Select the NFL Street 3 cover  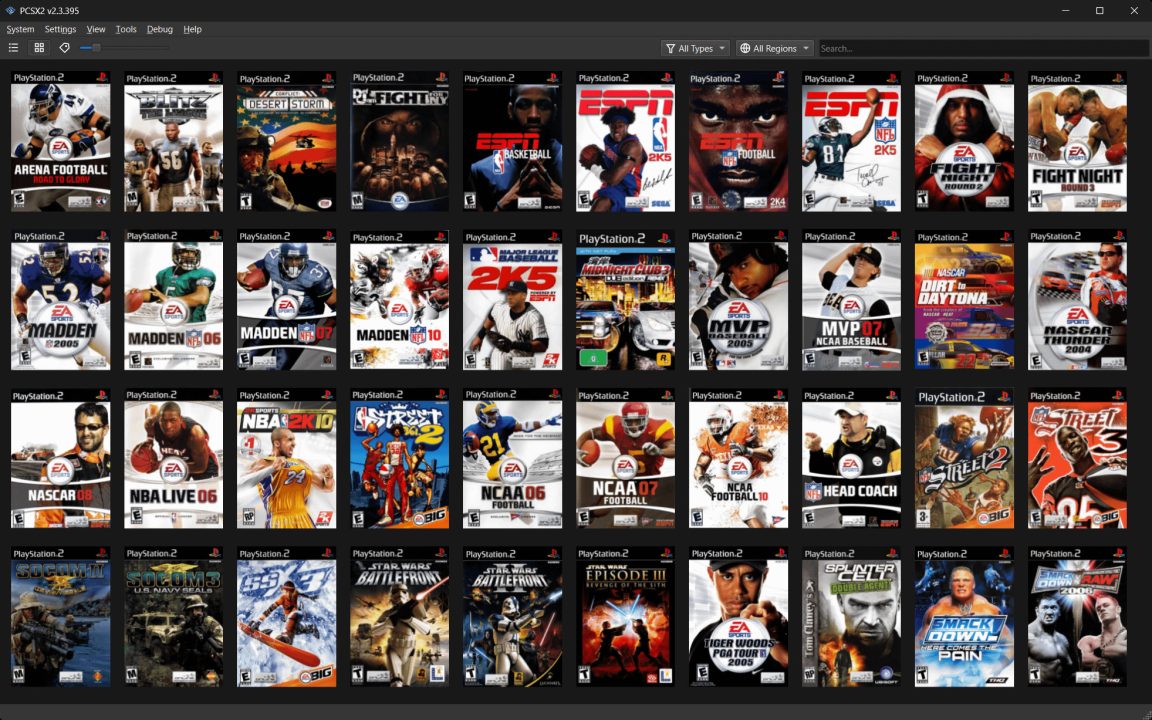(1078, 458)
